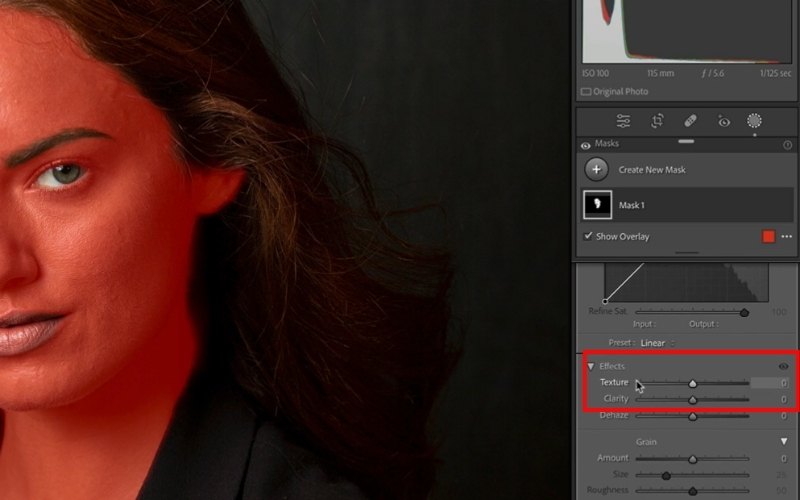Select the Masking dotted-circle tool
This screenshot has width=800, height=500.
point(754,120)
